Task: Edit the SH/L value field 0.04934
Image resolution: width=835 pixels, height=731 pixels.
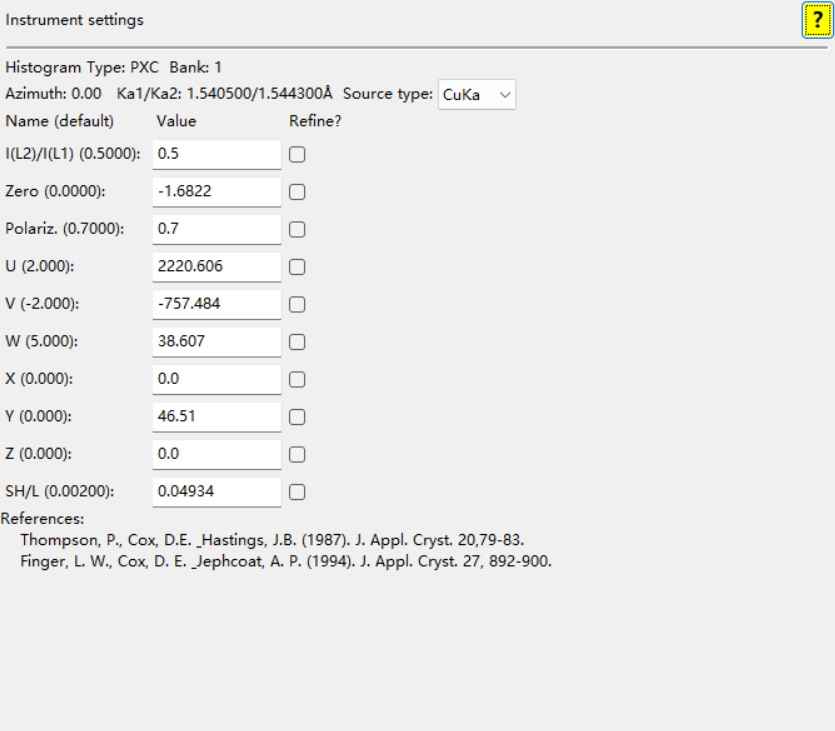Action: coord(217,492)
